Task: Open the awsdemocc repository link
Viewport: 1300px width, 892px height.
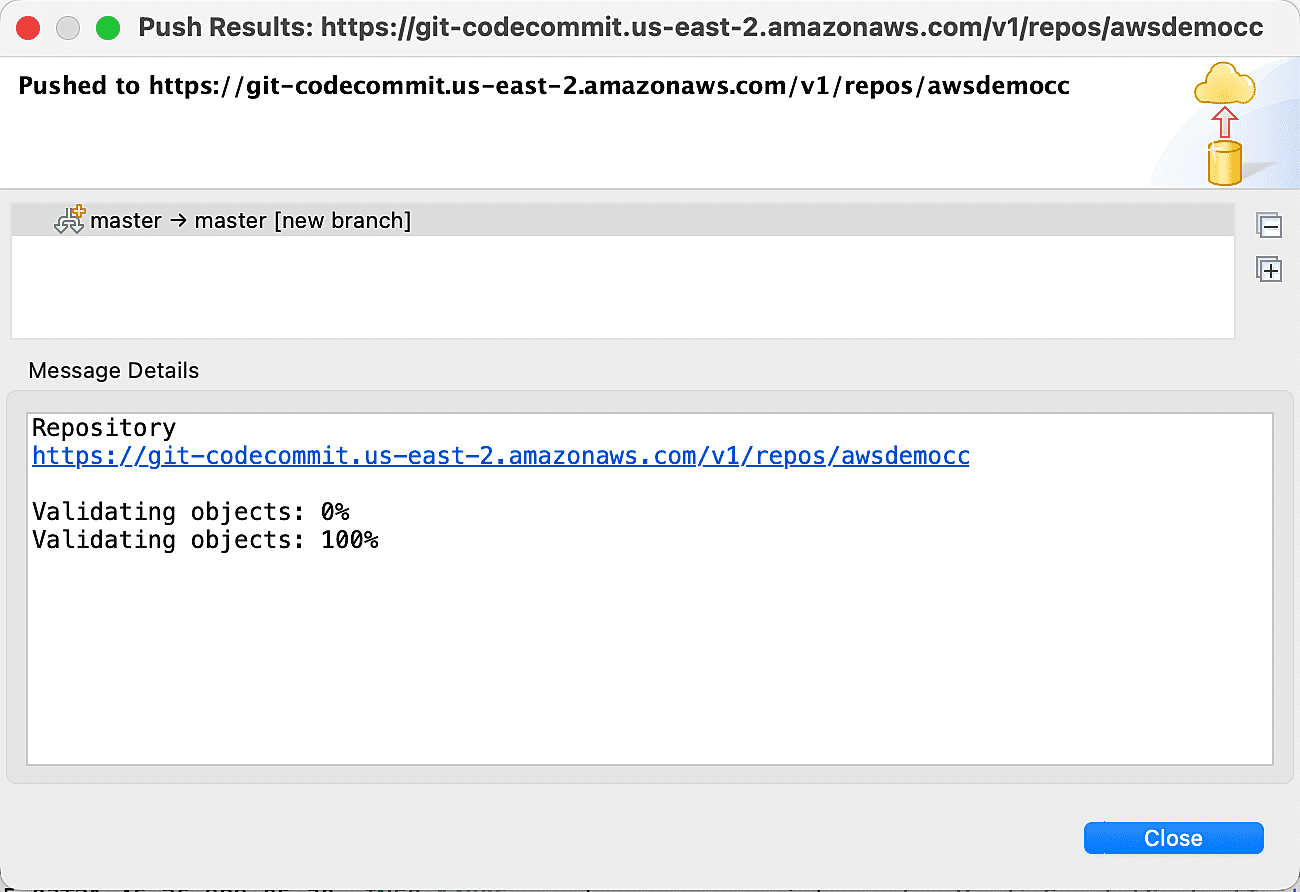Action: pyautogui.click(x=501, y=456)
